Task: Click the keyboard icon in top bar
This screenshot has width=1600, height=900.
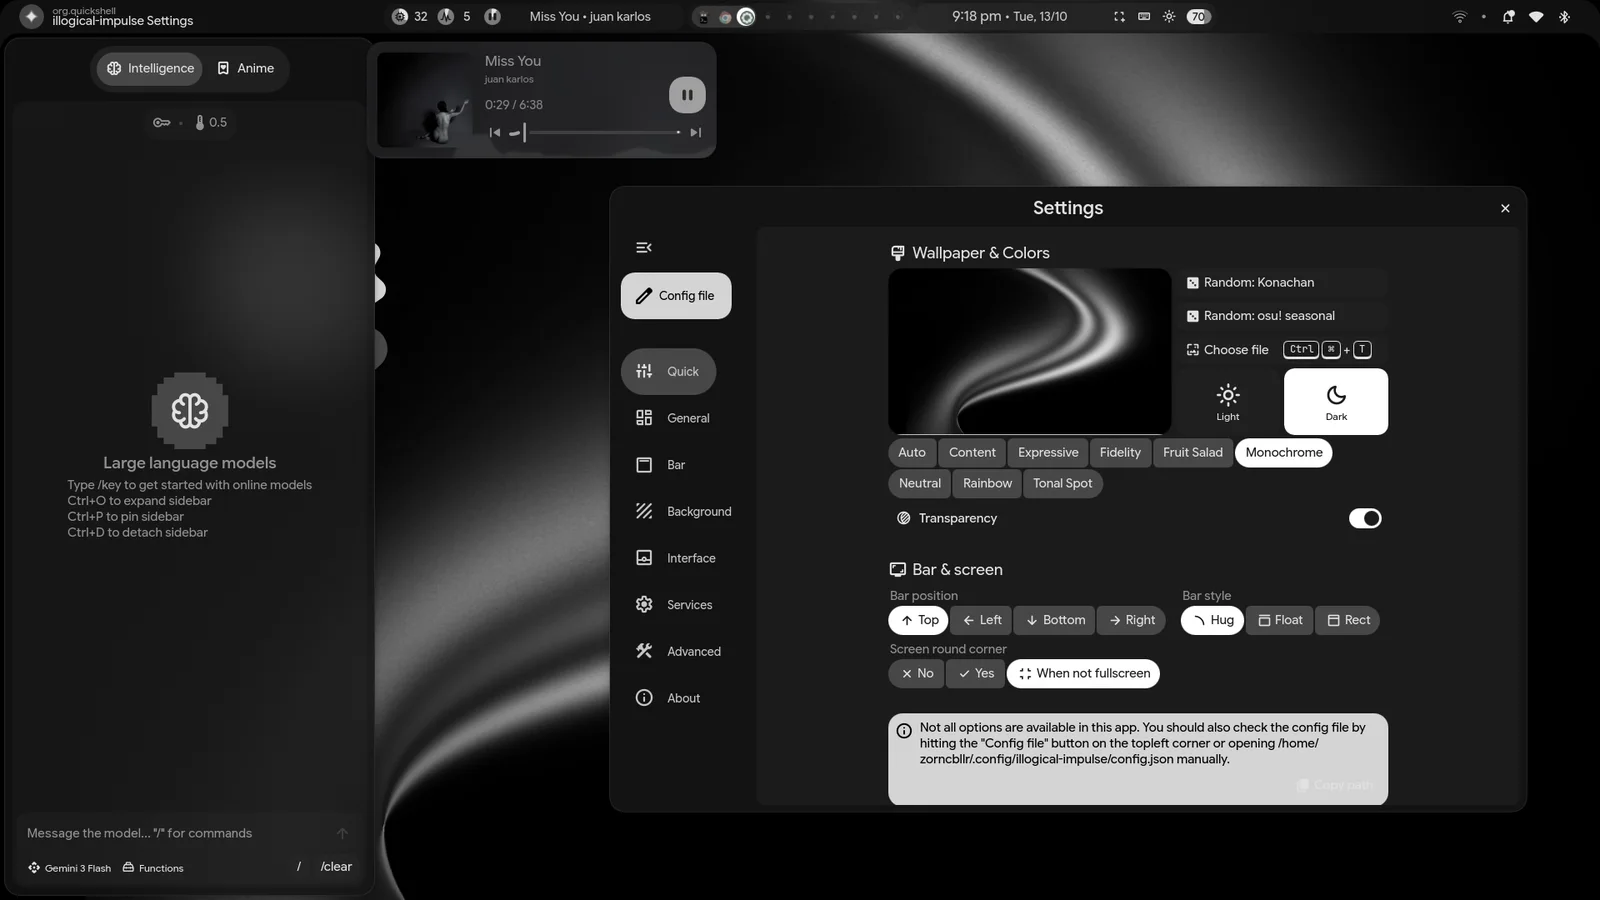Action: tap(1144, 17)
